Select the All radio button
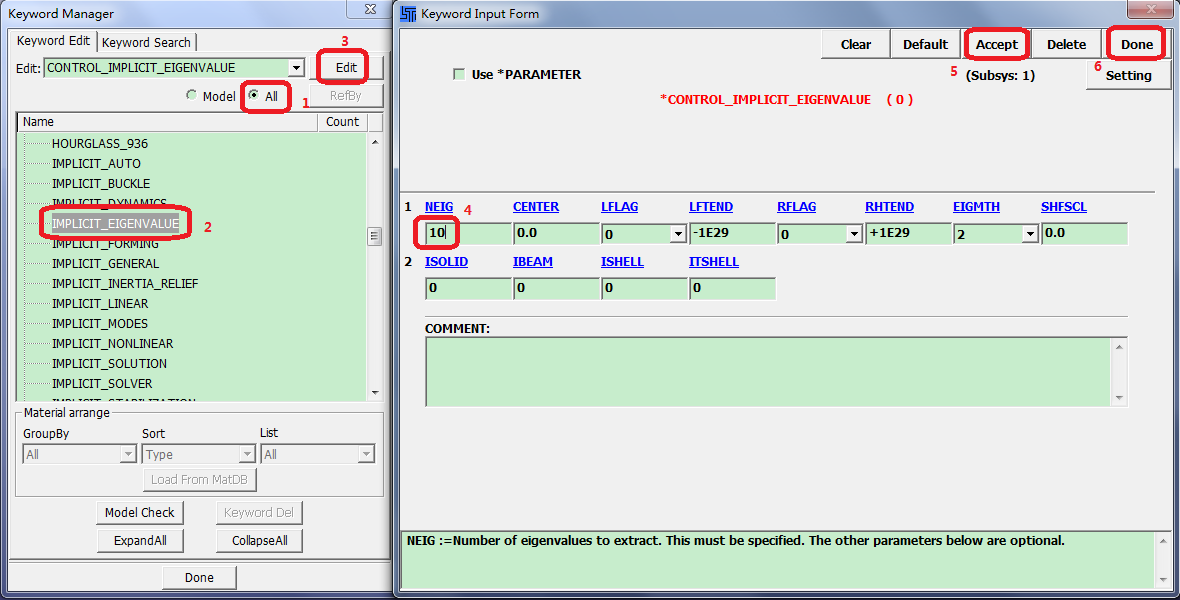Screen dimensions: 1180x600 tap(263, 96)
